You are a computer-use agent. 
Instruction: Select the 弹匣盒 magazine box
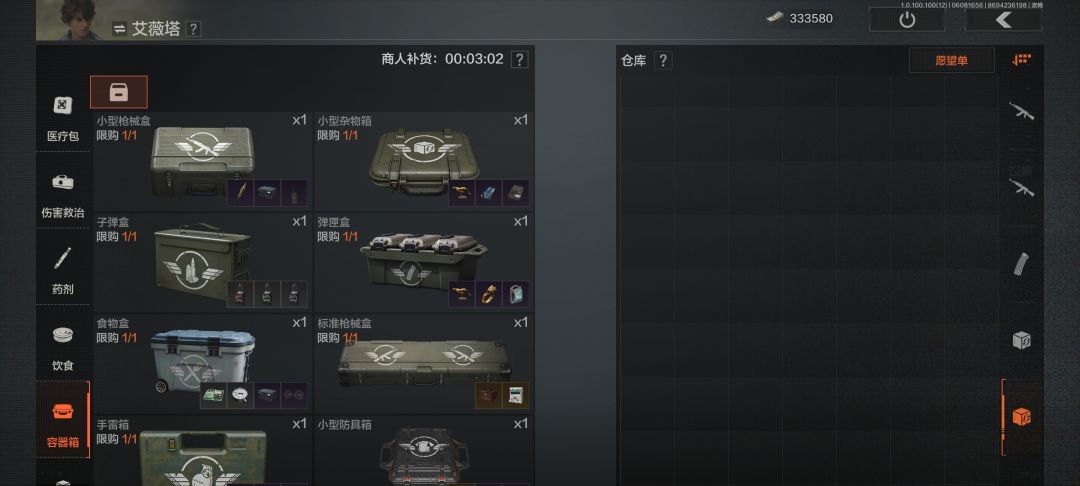click(423, 262)
